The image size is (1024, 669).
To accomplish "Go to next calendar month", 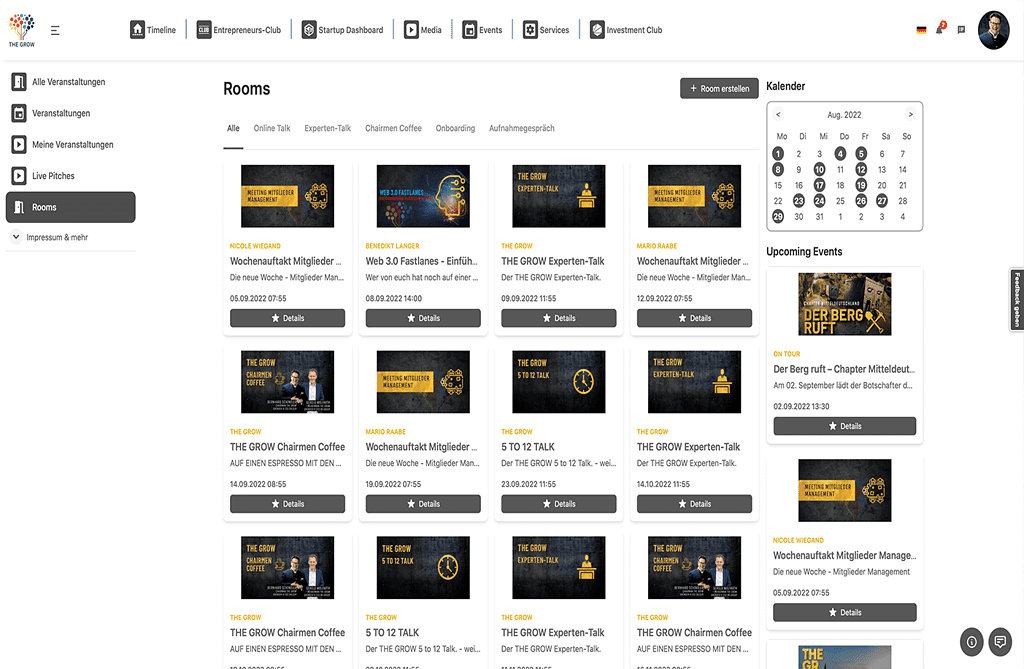I will [x=910, y=114].
